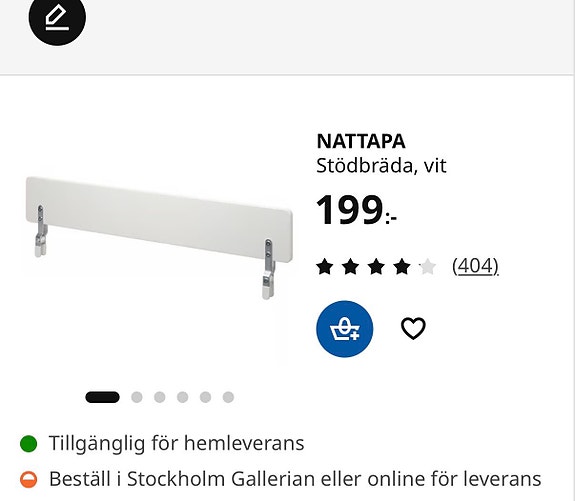Click the orange store availability status icon
The image size is (575, 501).
29,479
